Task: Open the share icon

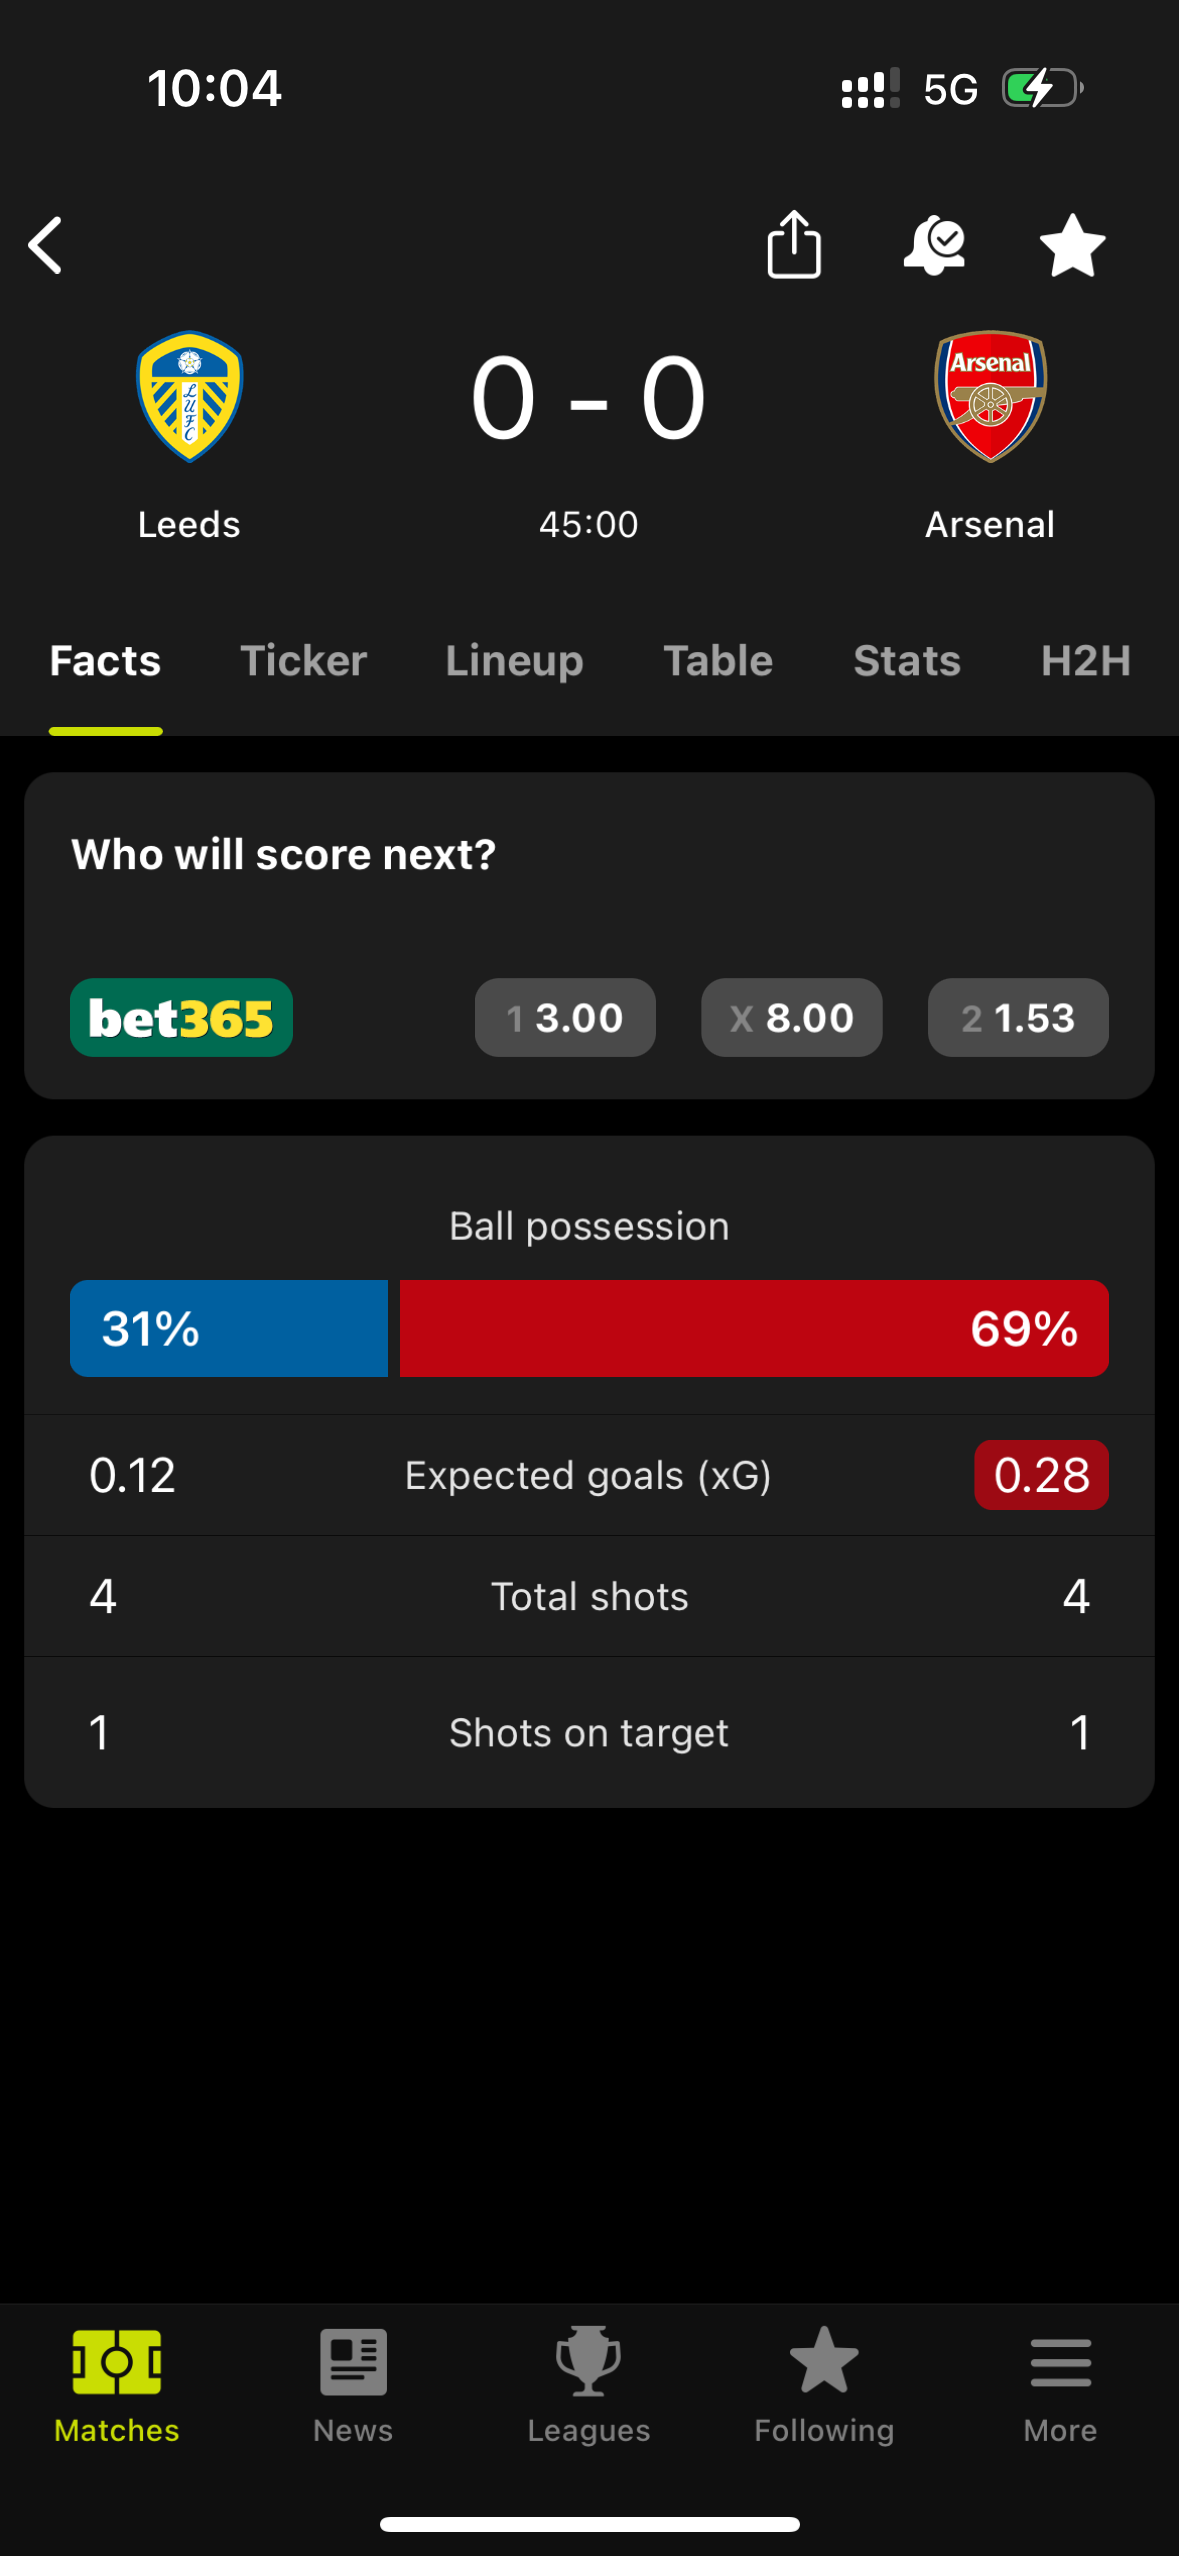Action: point(794,244)
